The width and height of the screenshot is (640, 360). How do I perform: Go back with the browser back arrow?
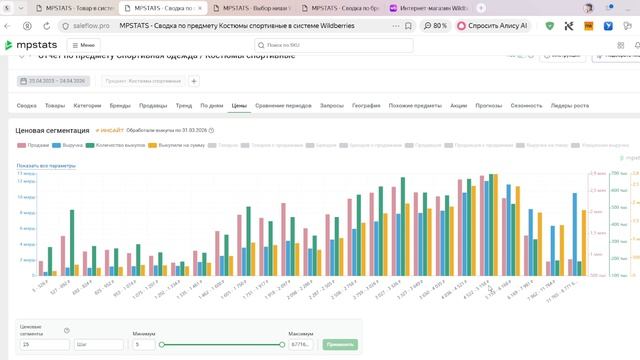(x=7, y=26)
